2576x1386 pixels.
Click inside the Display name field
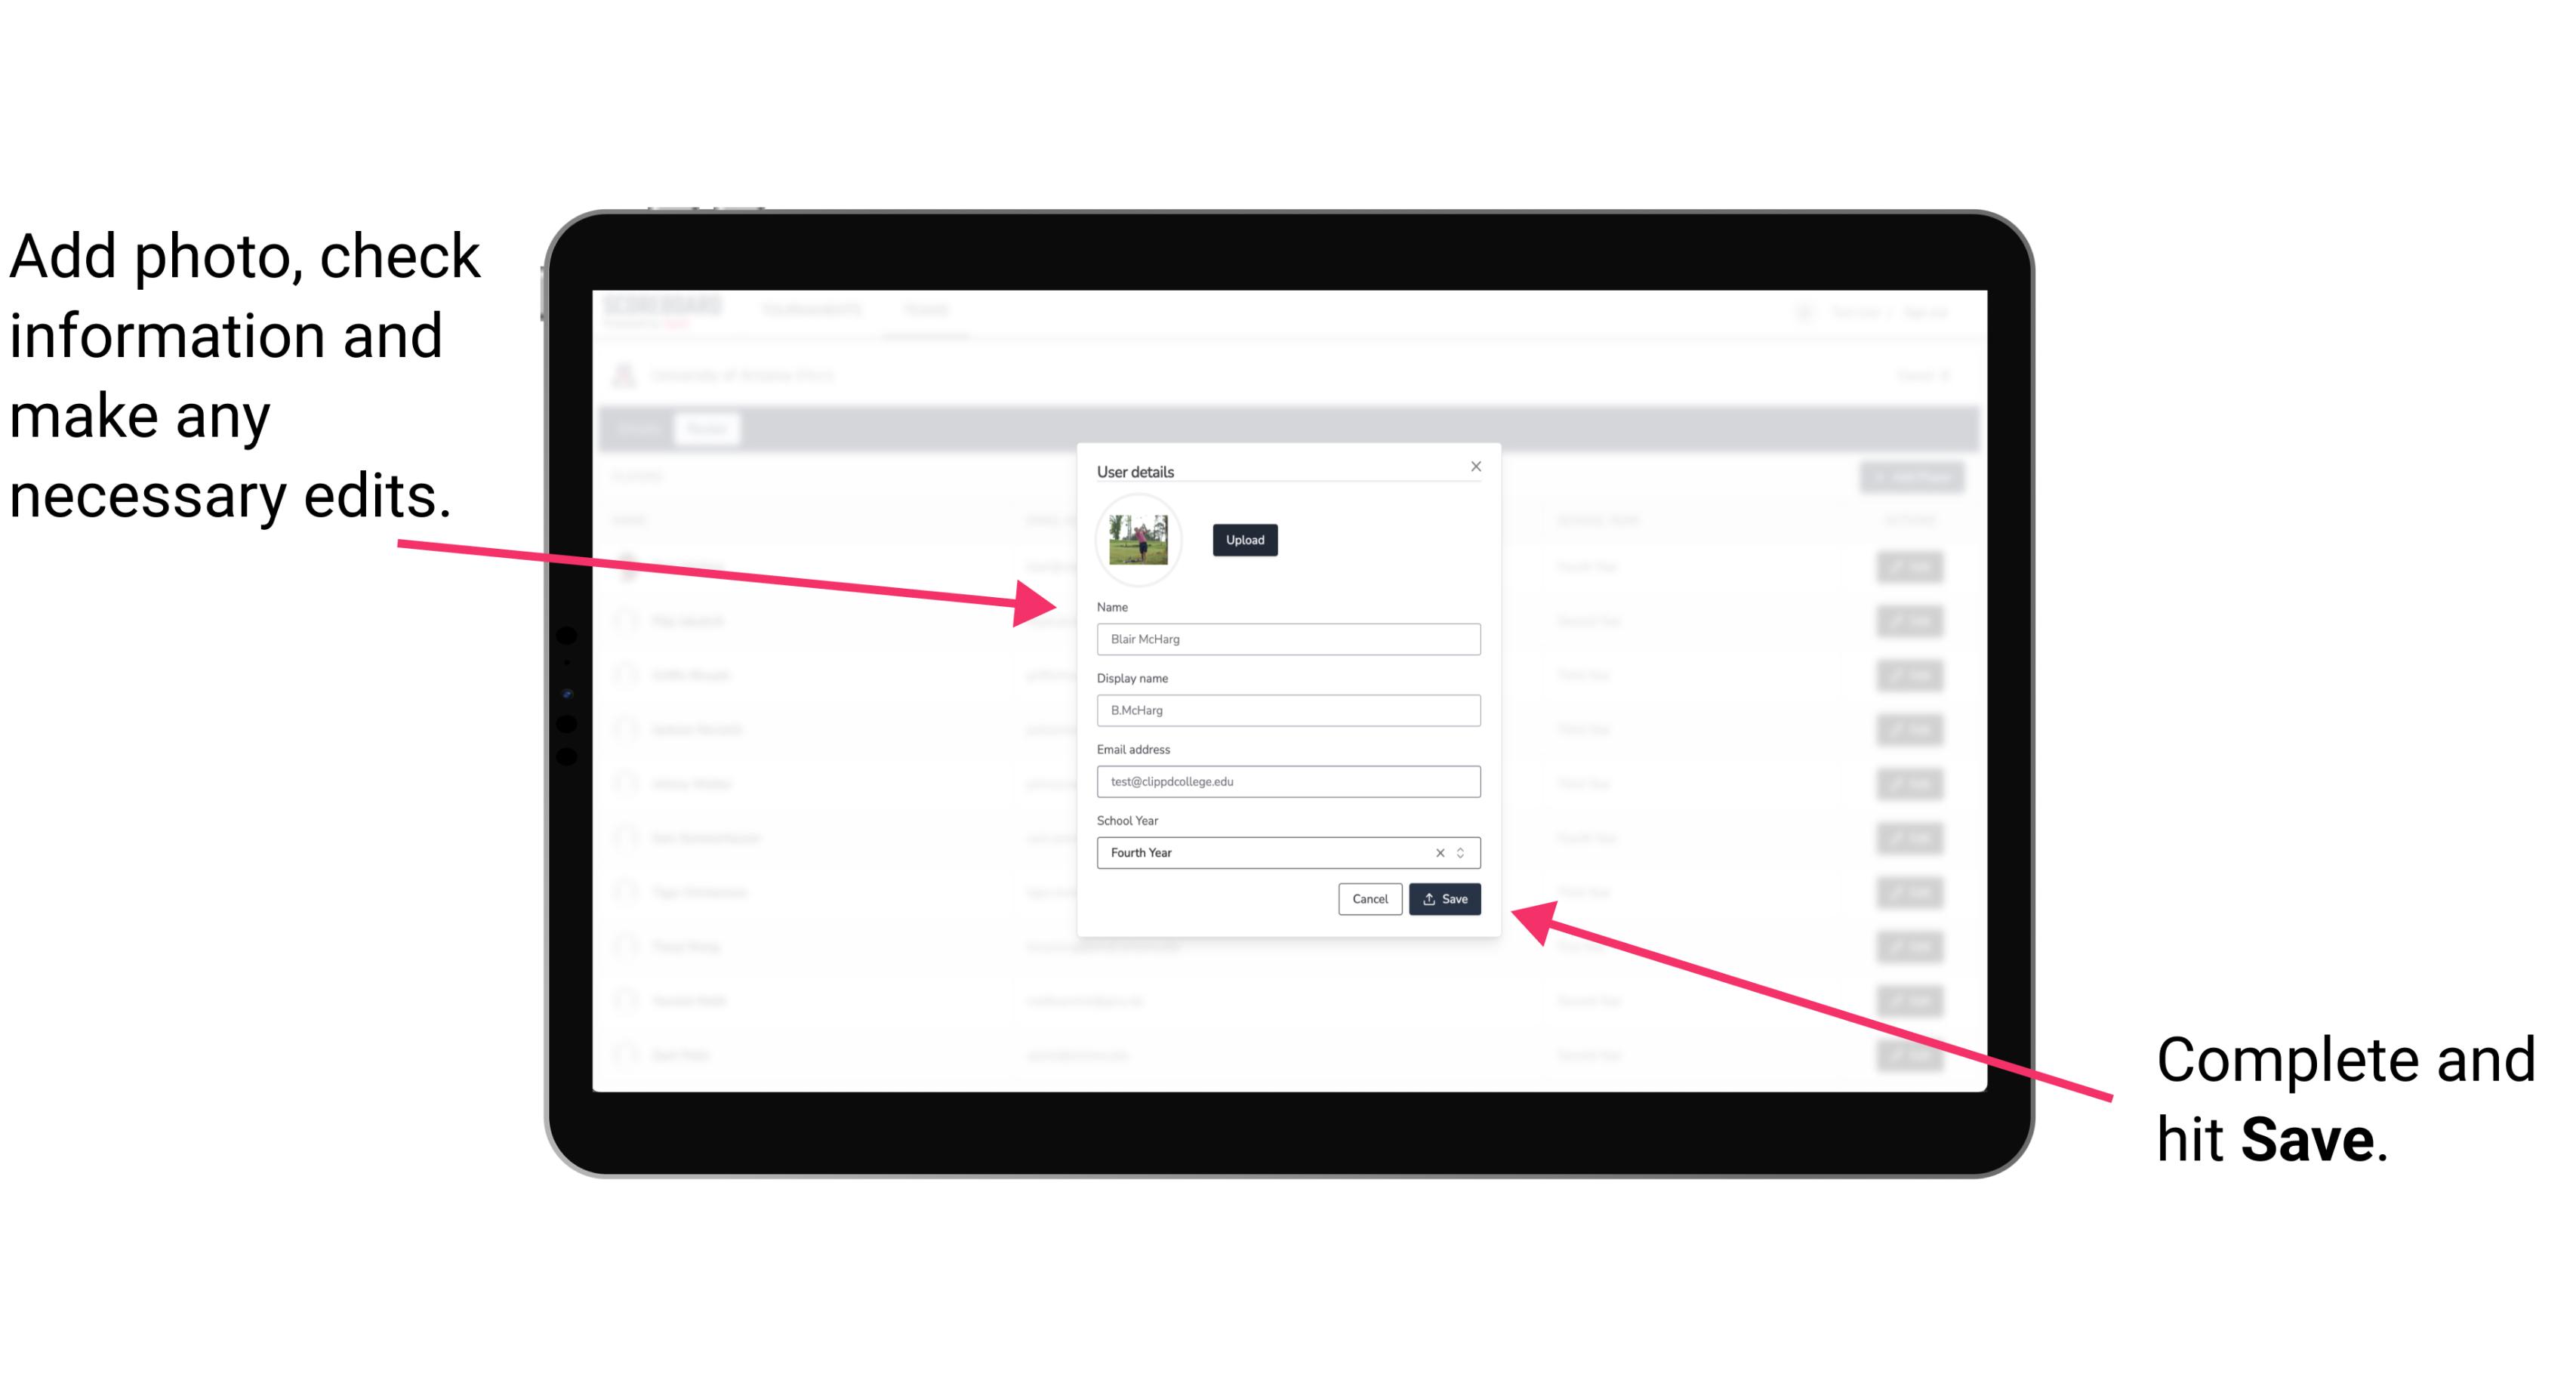pyautogui.click(x=1289, y=710)
